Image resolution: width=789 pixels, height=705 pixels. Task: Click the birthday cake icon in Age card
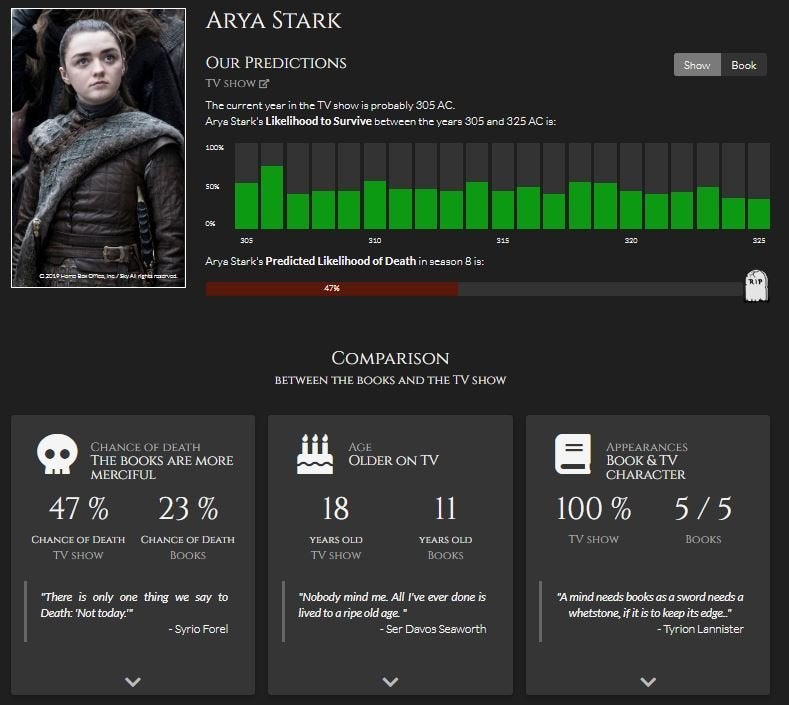tap(315, 454)
